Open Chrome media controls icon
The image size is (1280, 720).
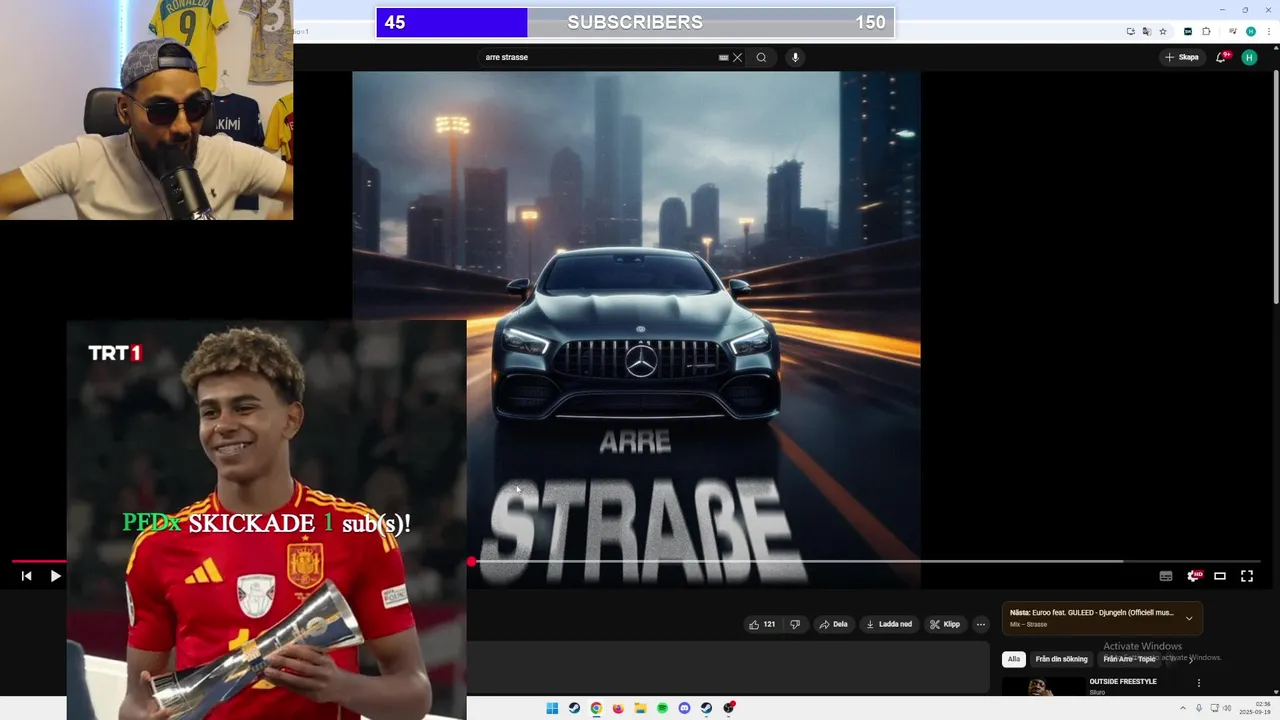pyautogui.click(x=1233, y=31)
